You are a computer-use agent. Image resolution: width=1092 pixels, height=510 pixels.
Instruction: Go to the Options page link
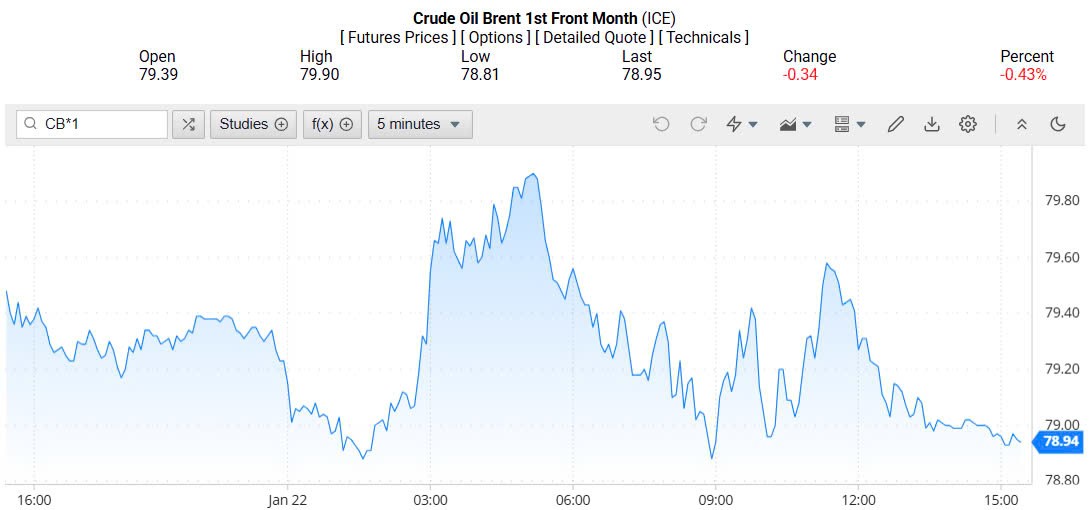(496, 37)
